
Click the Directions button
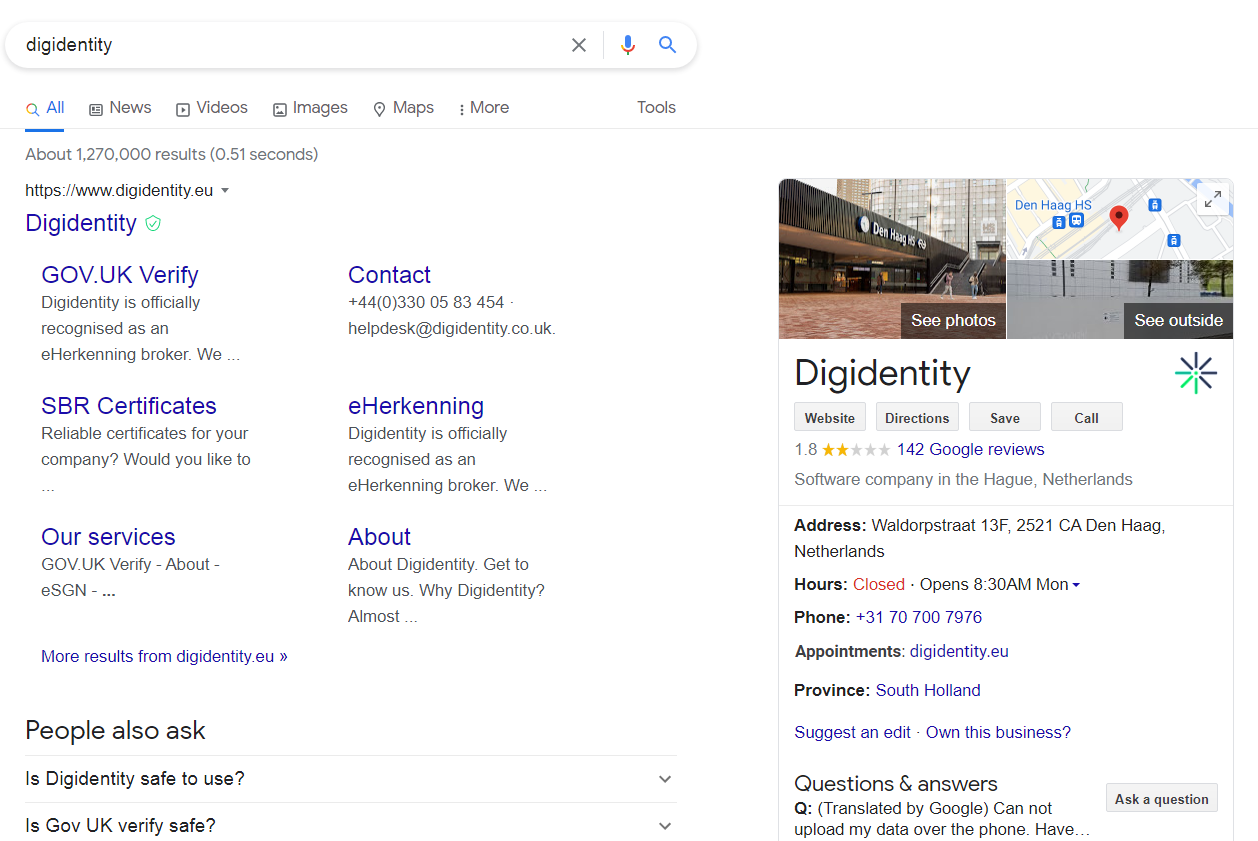[917, 417]
